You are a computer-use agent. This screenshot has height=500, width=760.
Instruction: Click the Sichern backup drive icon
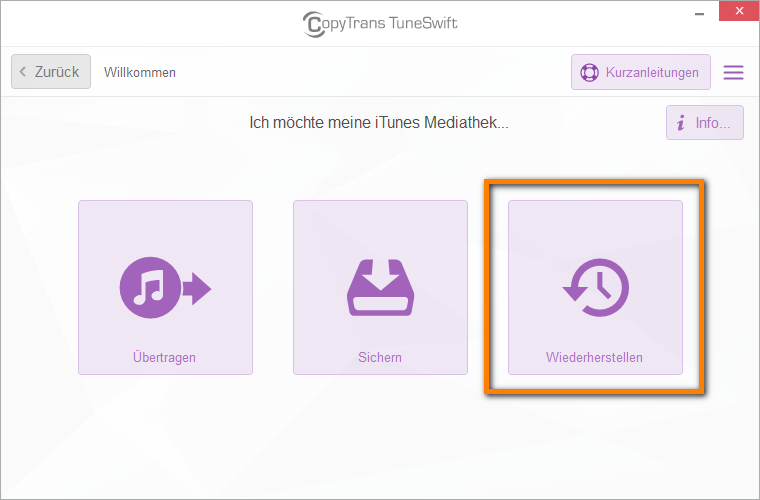pyautogui.click(x=380, y=287)
